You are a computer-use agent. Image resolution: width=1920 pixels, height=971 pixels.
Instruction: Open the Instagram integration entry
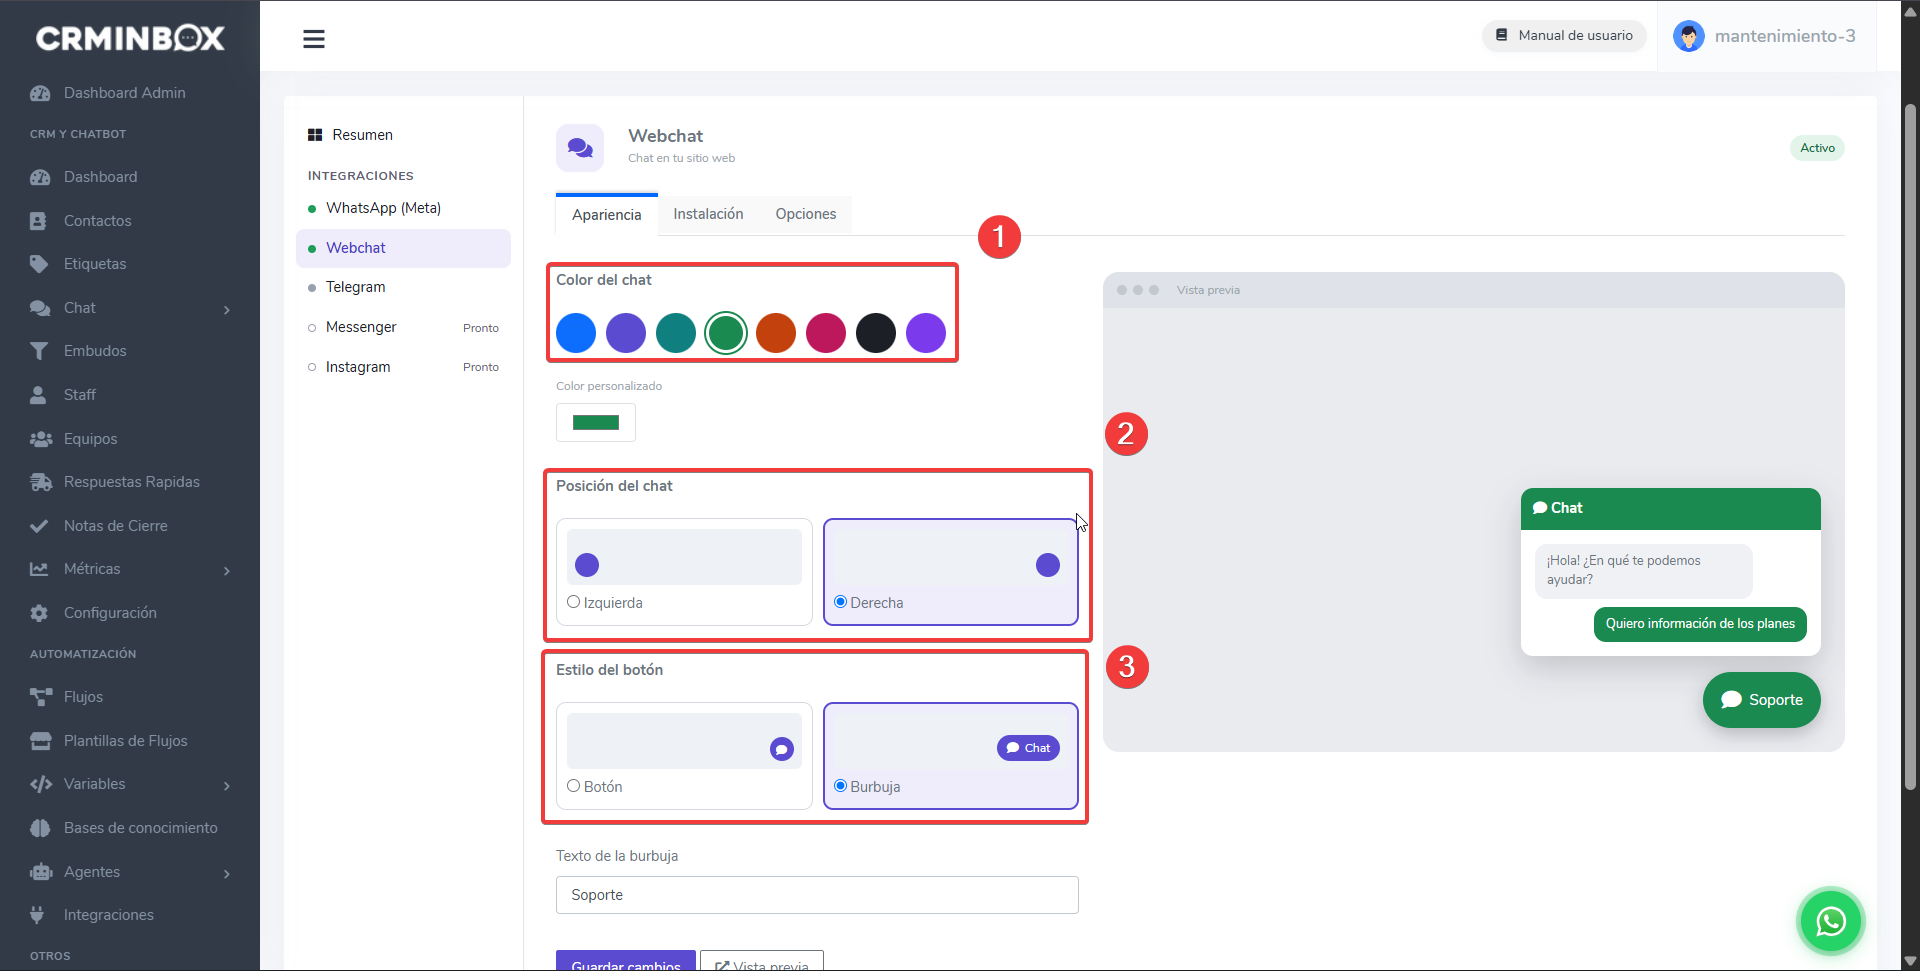point(403,367)
